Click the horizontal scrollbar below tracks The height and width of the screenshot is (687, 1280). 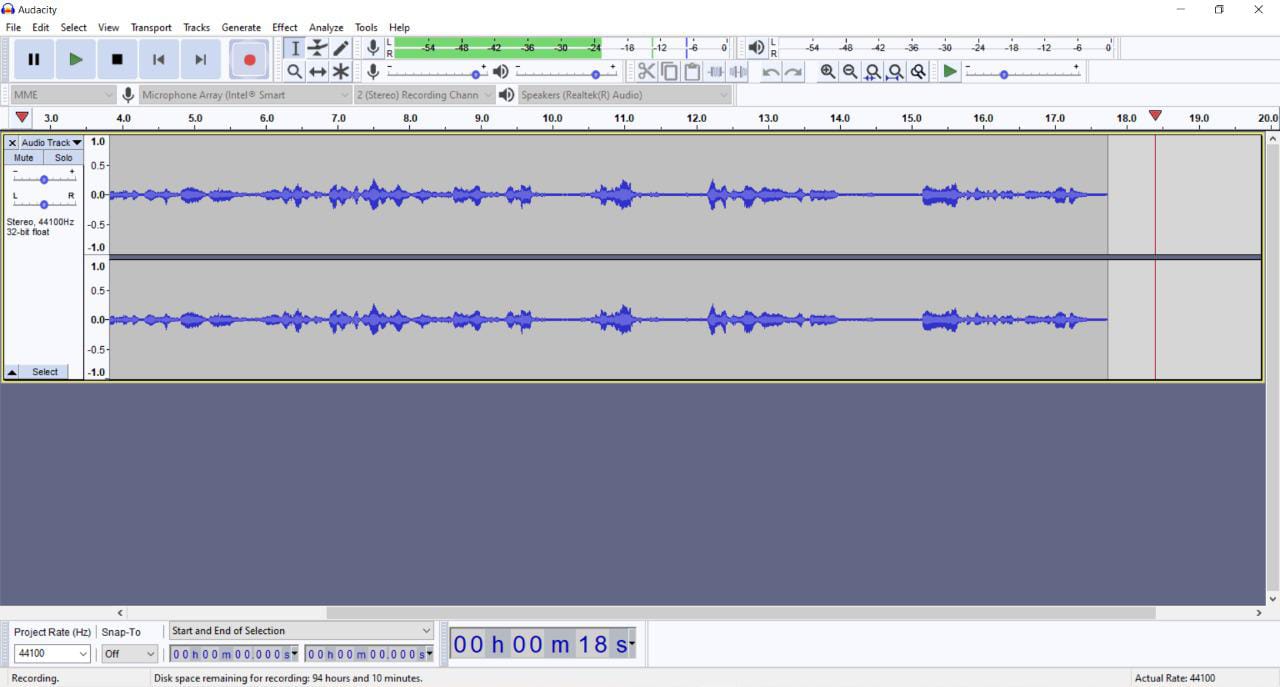(740, 613)
